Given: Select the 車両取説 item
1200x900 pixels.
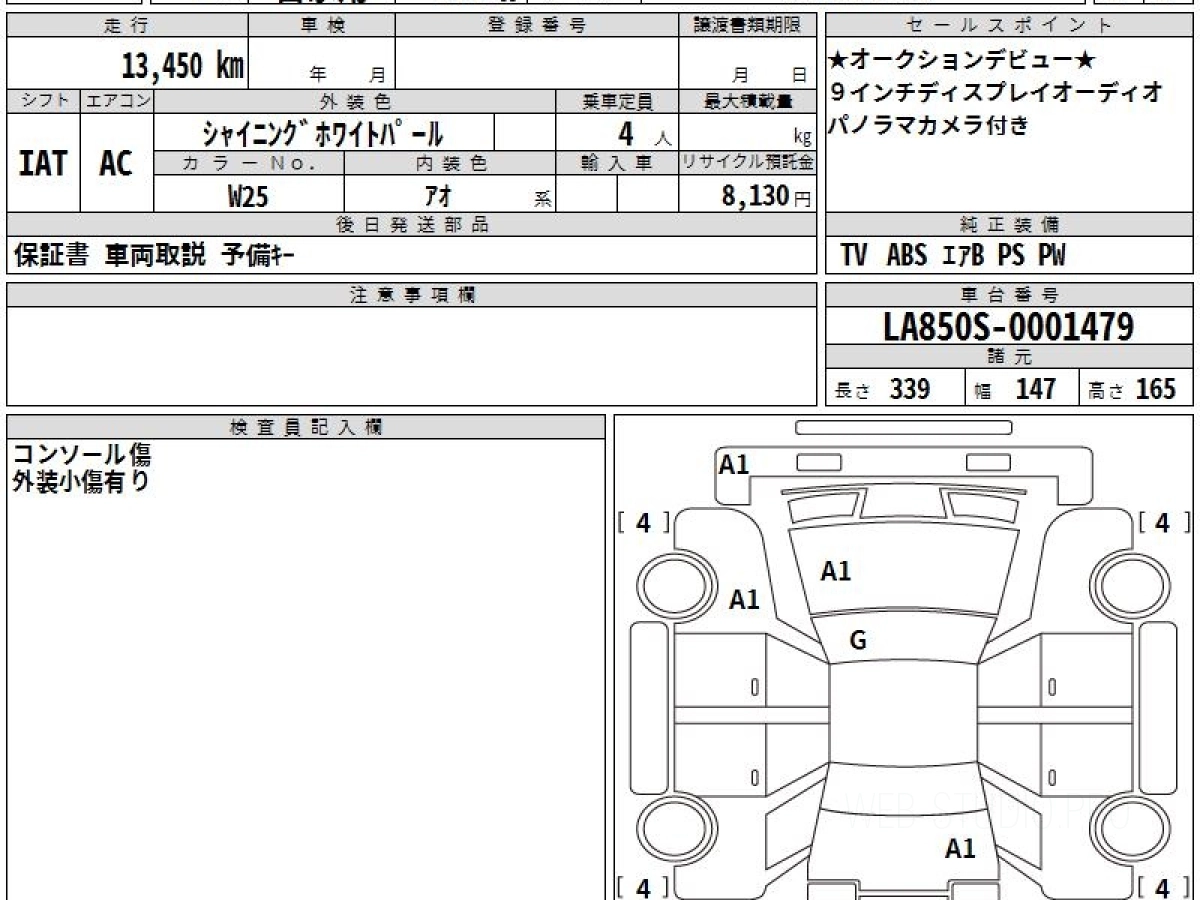Looking at the screenshot, I should pyautogui.click(x=155, y=256).
